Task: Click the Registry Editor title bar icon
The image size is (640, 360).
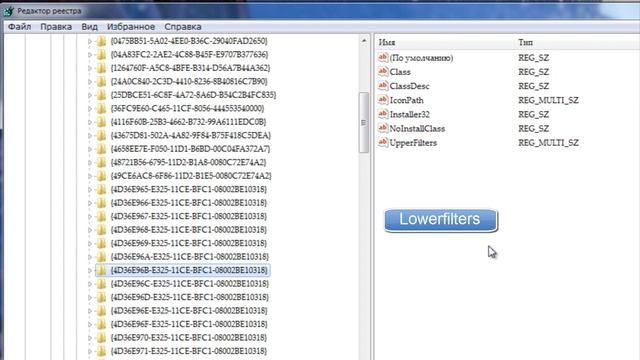Action: click(x=9, y=11)
